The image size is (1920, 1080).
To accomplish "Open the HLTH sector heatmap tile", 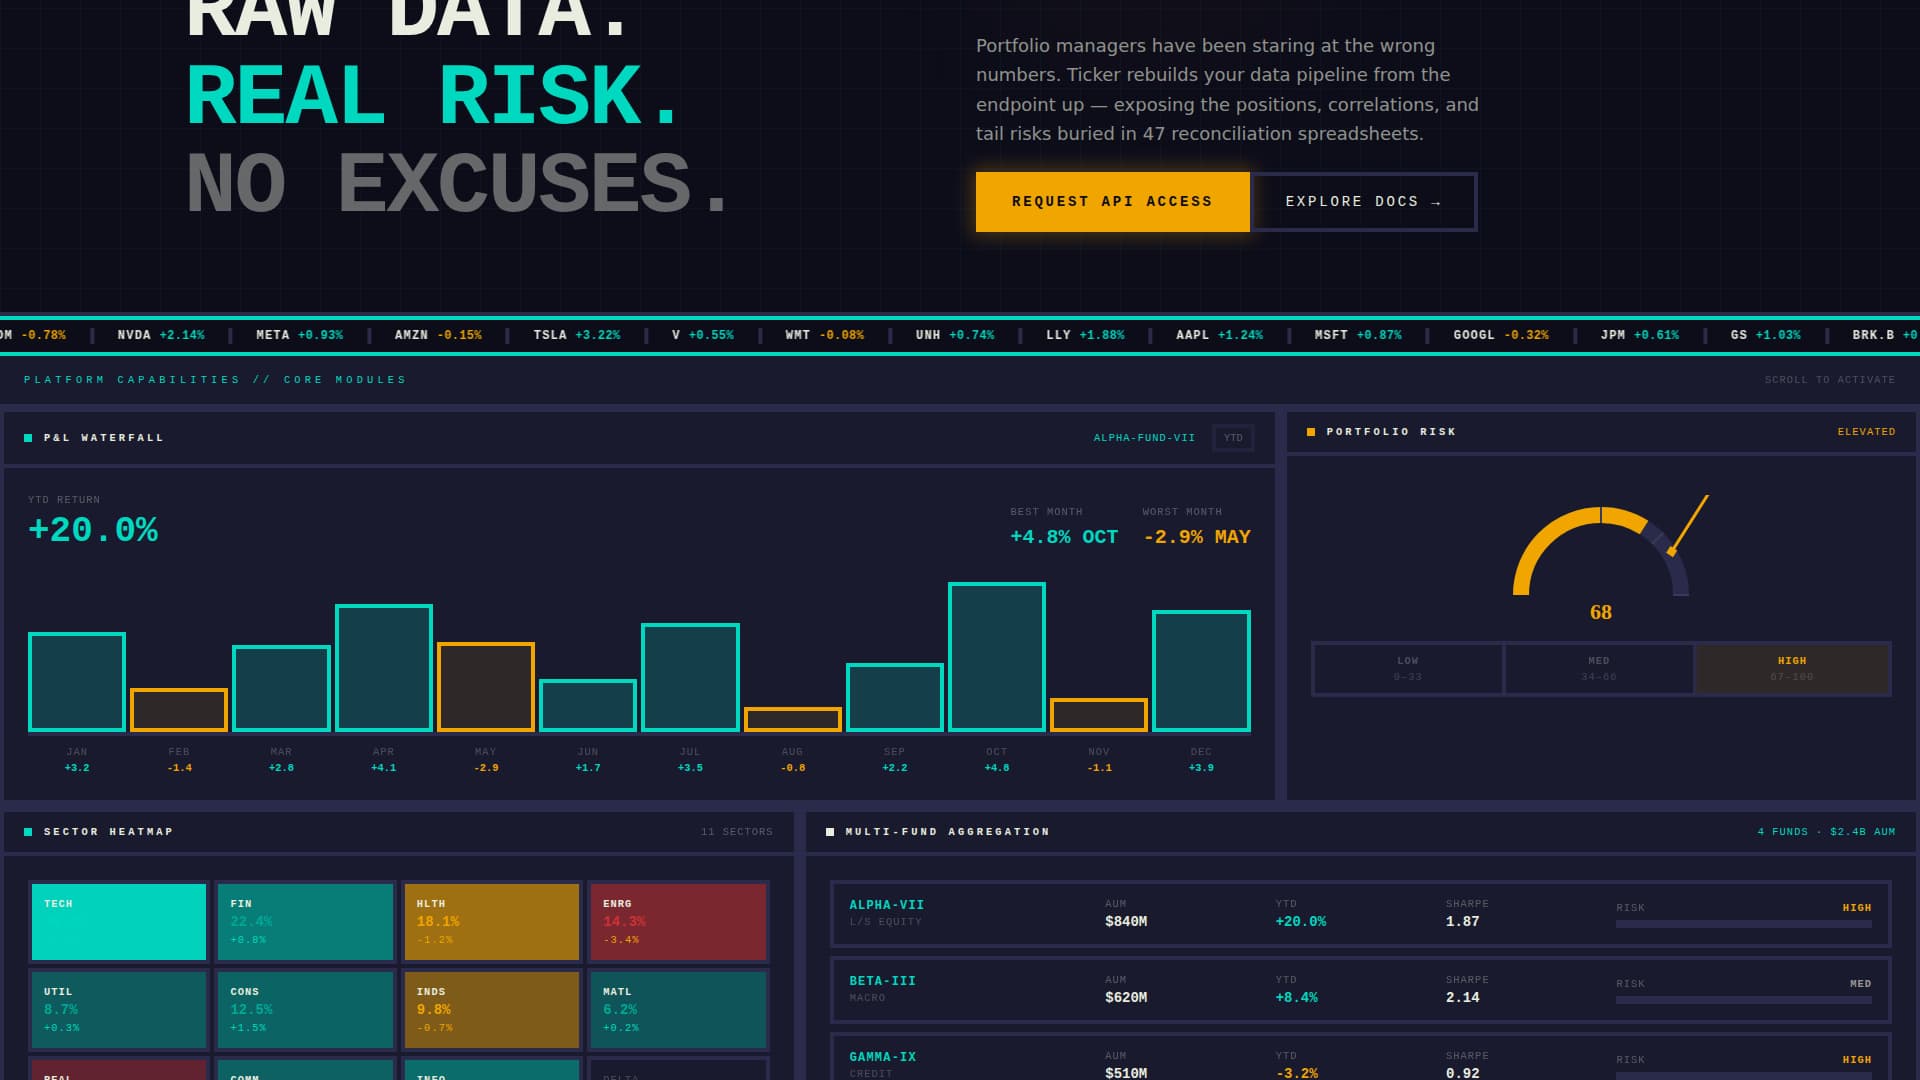I will coord(492,922).
